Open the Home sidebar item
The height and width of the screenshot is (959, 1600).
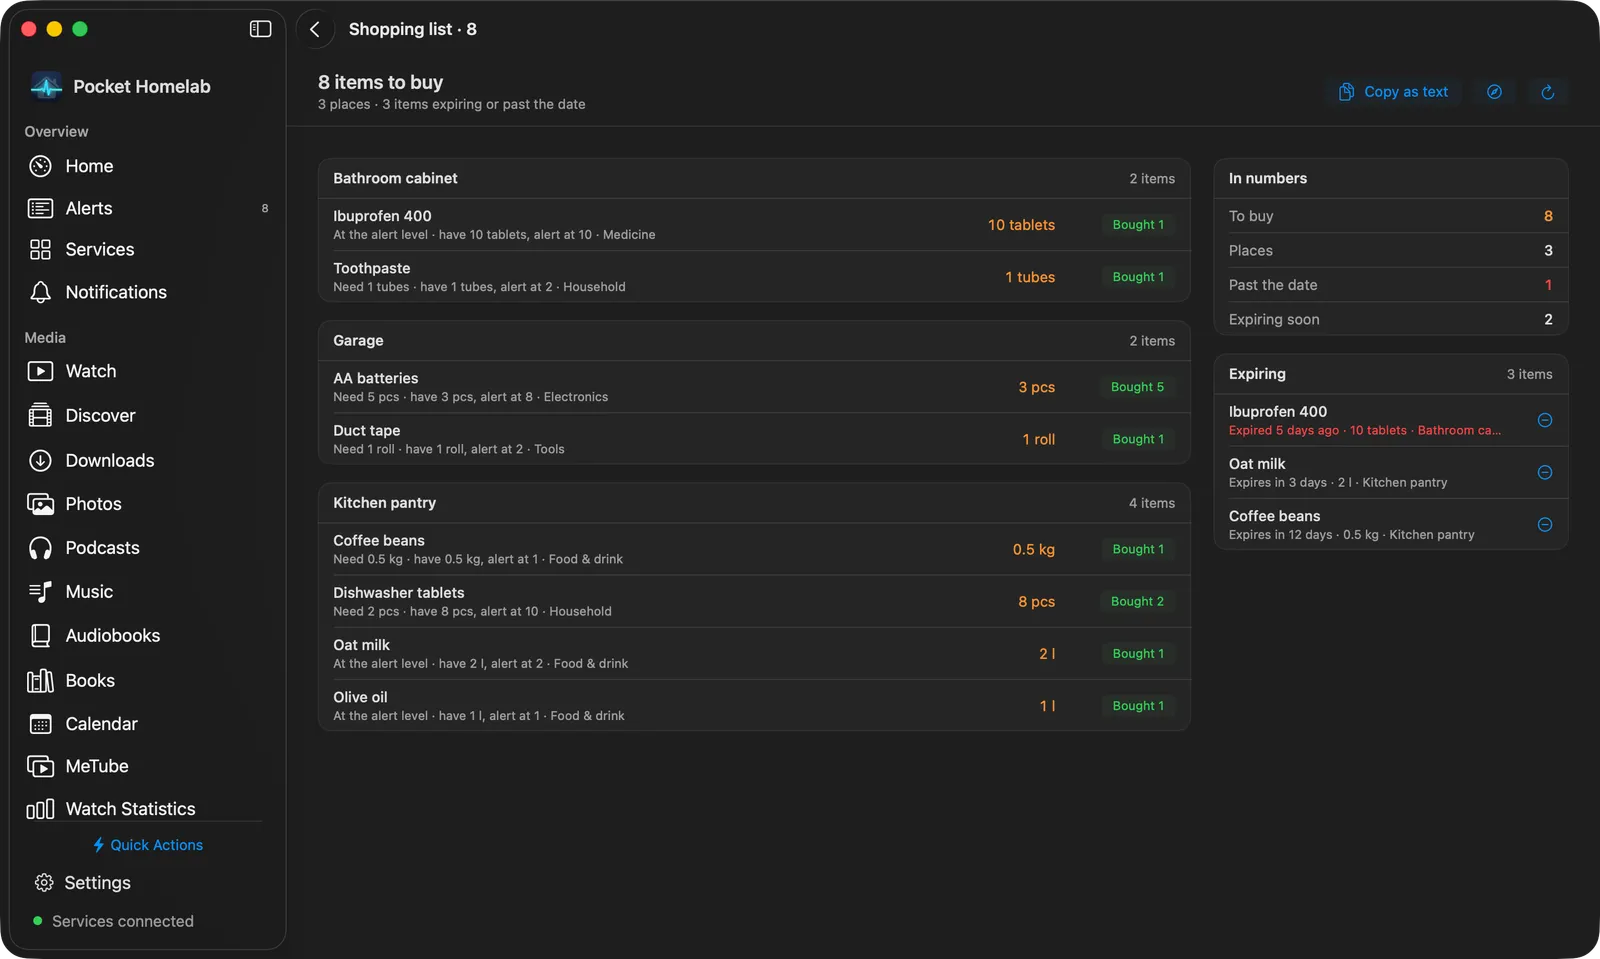tap(146, 166)
